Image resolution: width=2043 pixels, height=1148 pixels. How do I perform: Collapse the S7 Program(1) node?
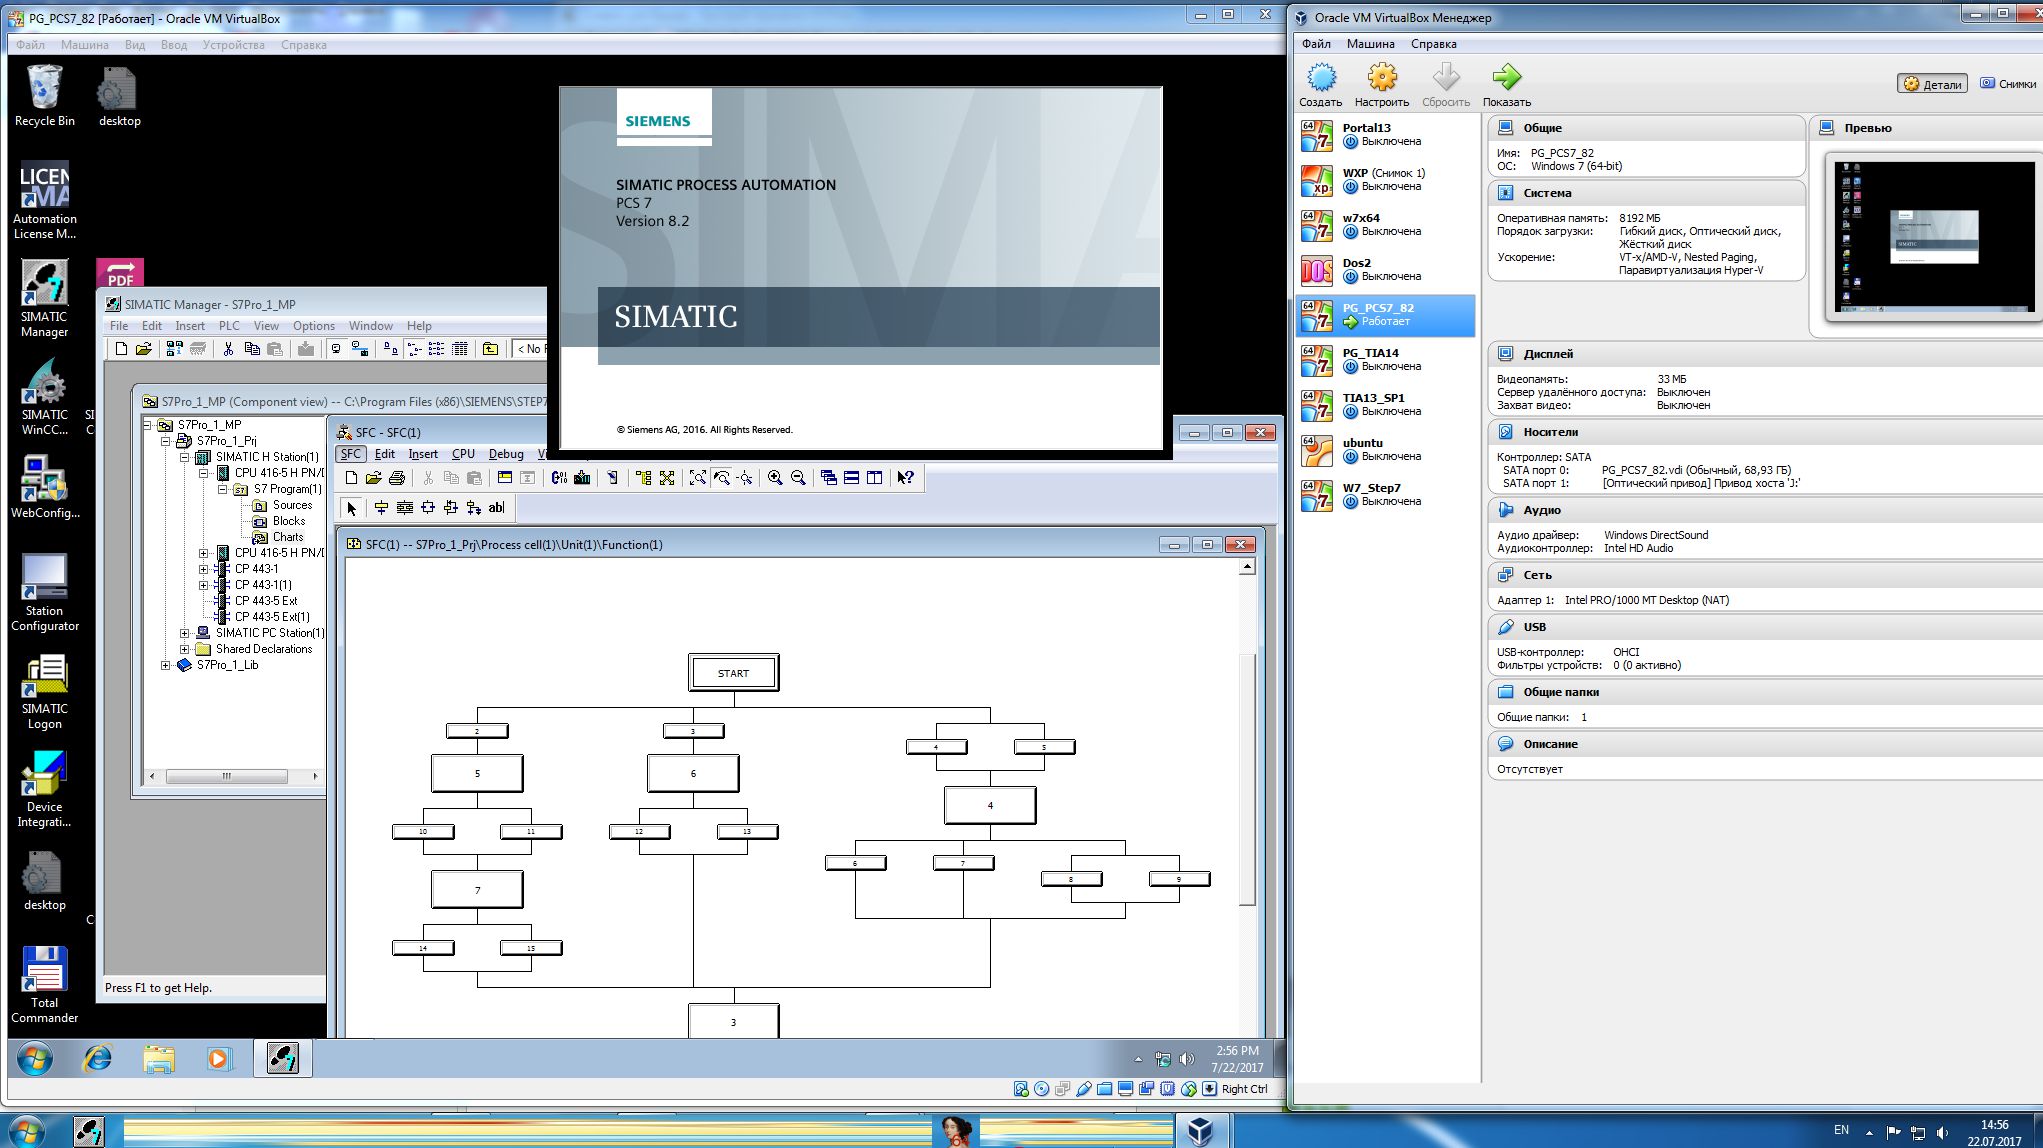coord(222,489)
